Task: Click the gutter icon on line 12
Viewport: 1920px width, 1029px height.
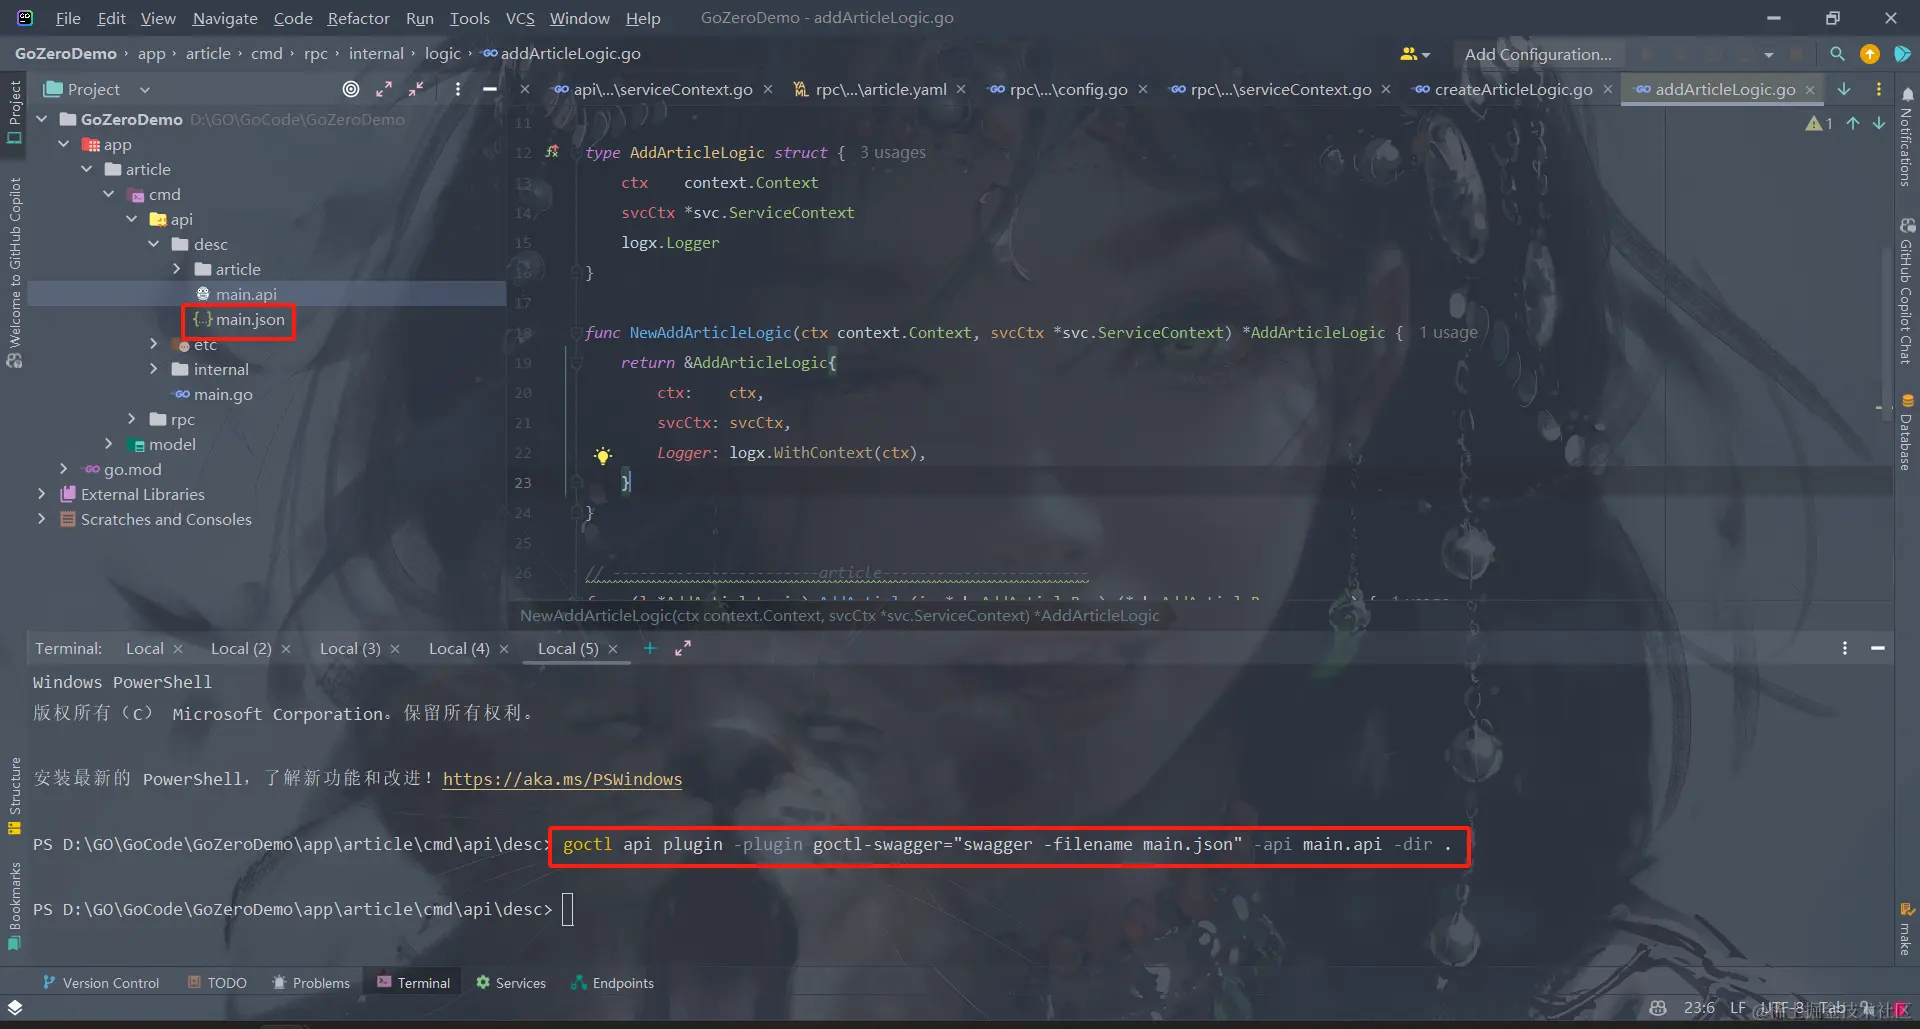Action: 552,152
